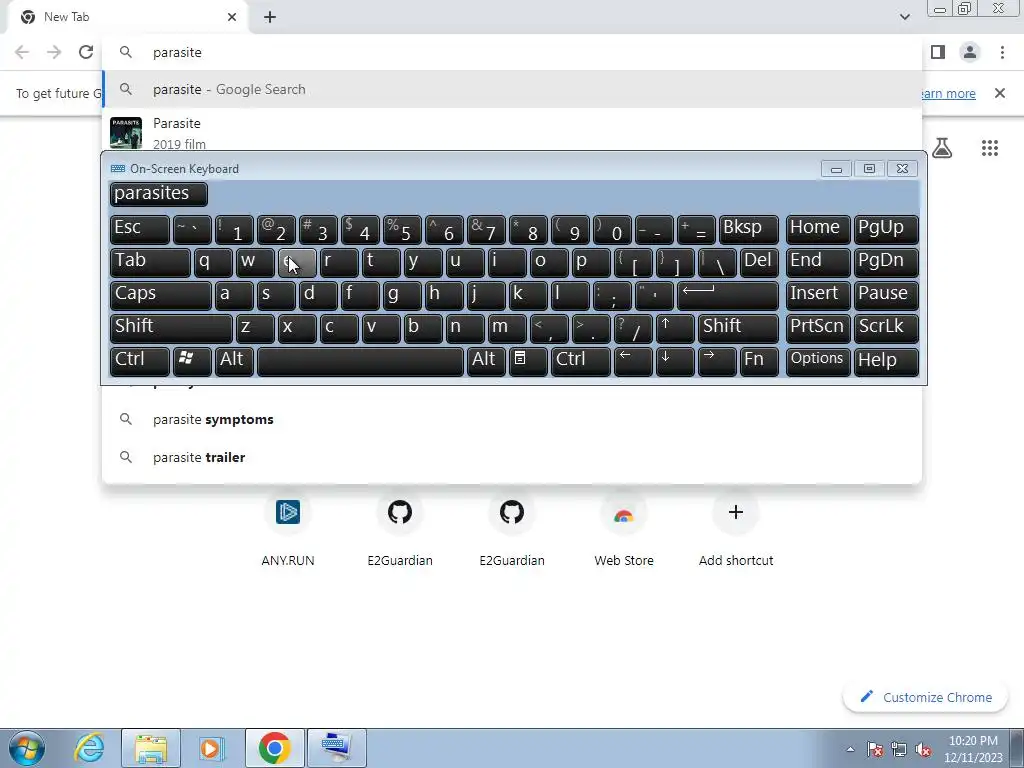Click the omnibox text 'parasite'
The image size is (1024, 768).
point(177,52)
